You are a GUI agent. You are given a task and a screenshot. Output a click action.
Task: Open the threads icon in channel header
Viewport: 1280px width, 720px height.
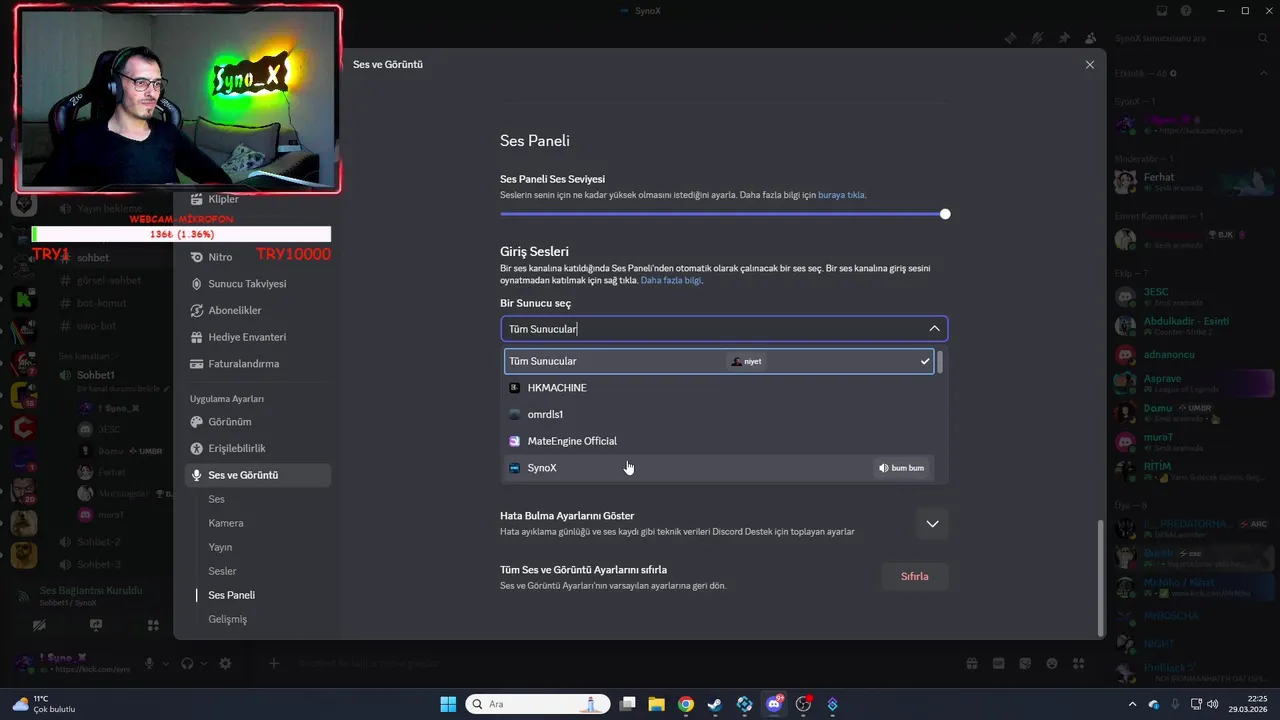pyautogui.click(x=1011, y=38)
